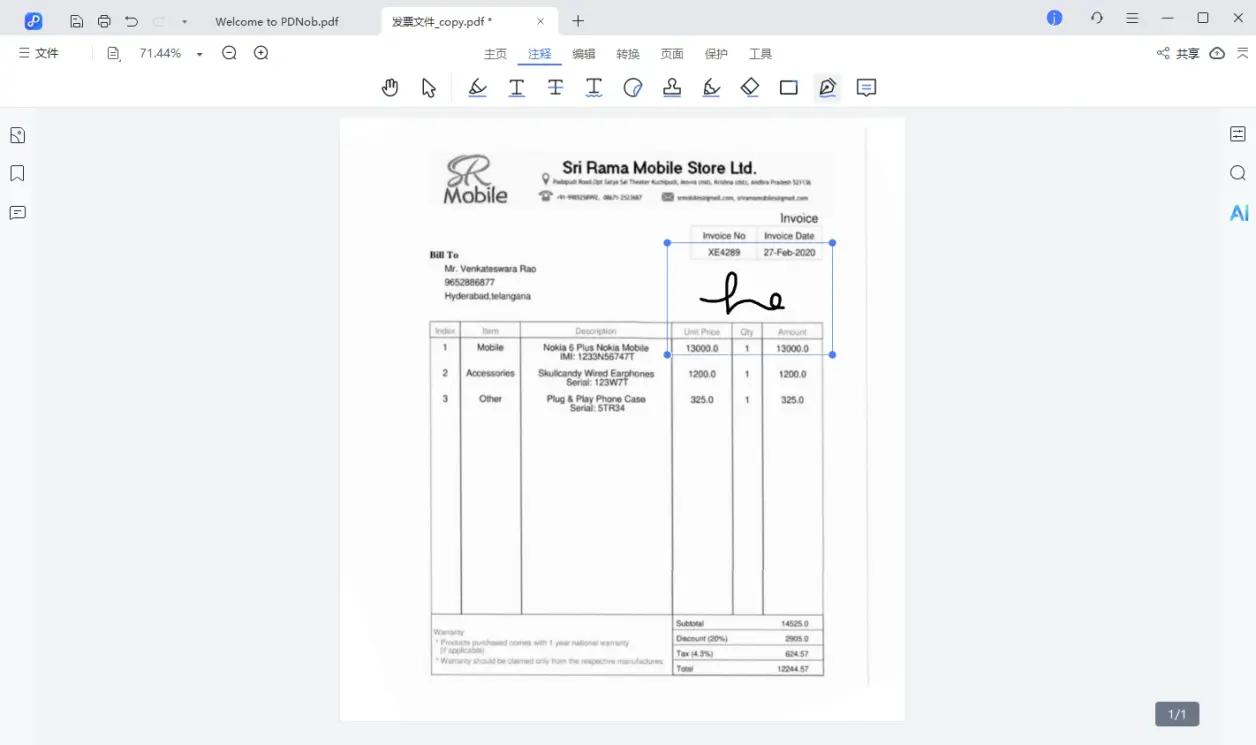Open the bookmarks sidebar panel

pyautogui.click(x=17, y=174)
